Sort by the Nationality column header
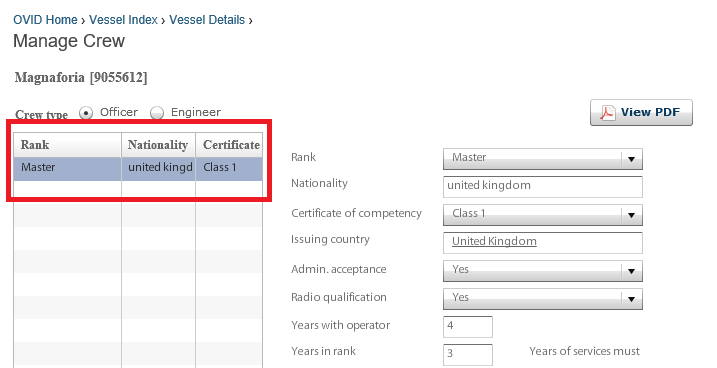Image resolution: width=717 pixels, height=368 pixels. 158,145
